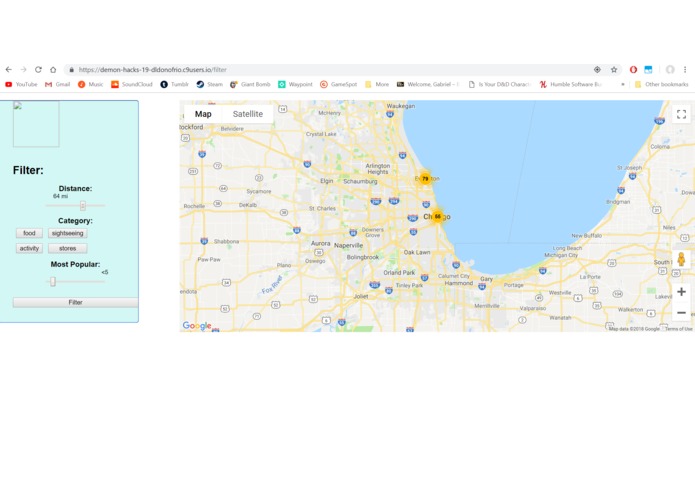Click Joliet label on the map
Viewport: 695px width, 494px height.
361,296
